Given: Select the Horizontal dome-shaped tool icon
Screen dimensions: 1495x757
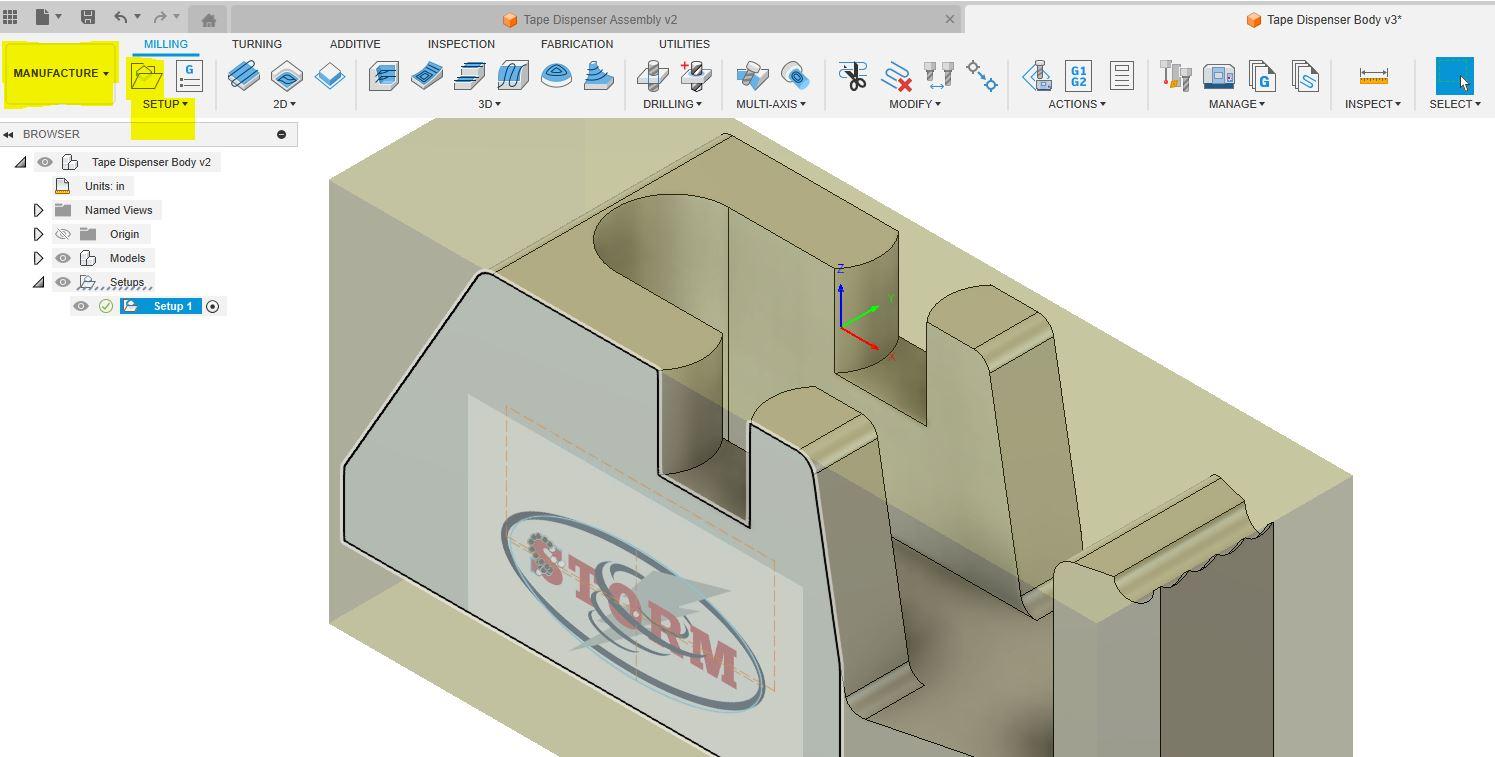Looking at the screenshot, I should click(556, 76).
